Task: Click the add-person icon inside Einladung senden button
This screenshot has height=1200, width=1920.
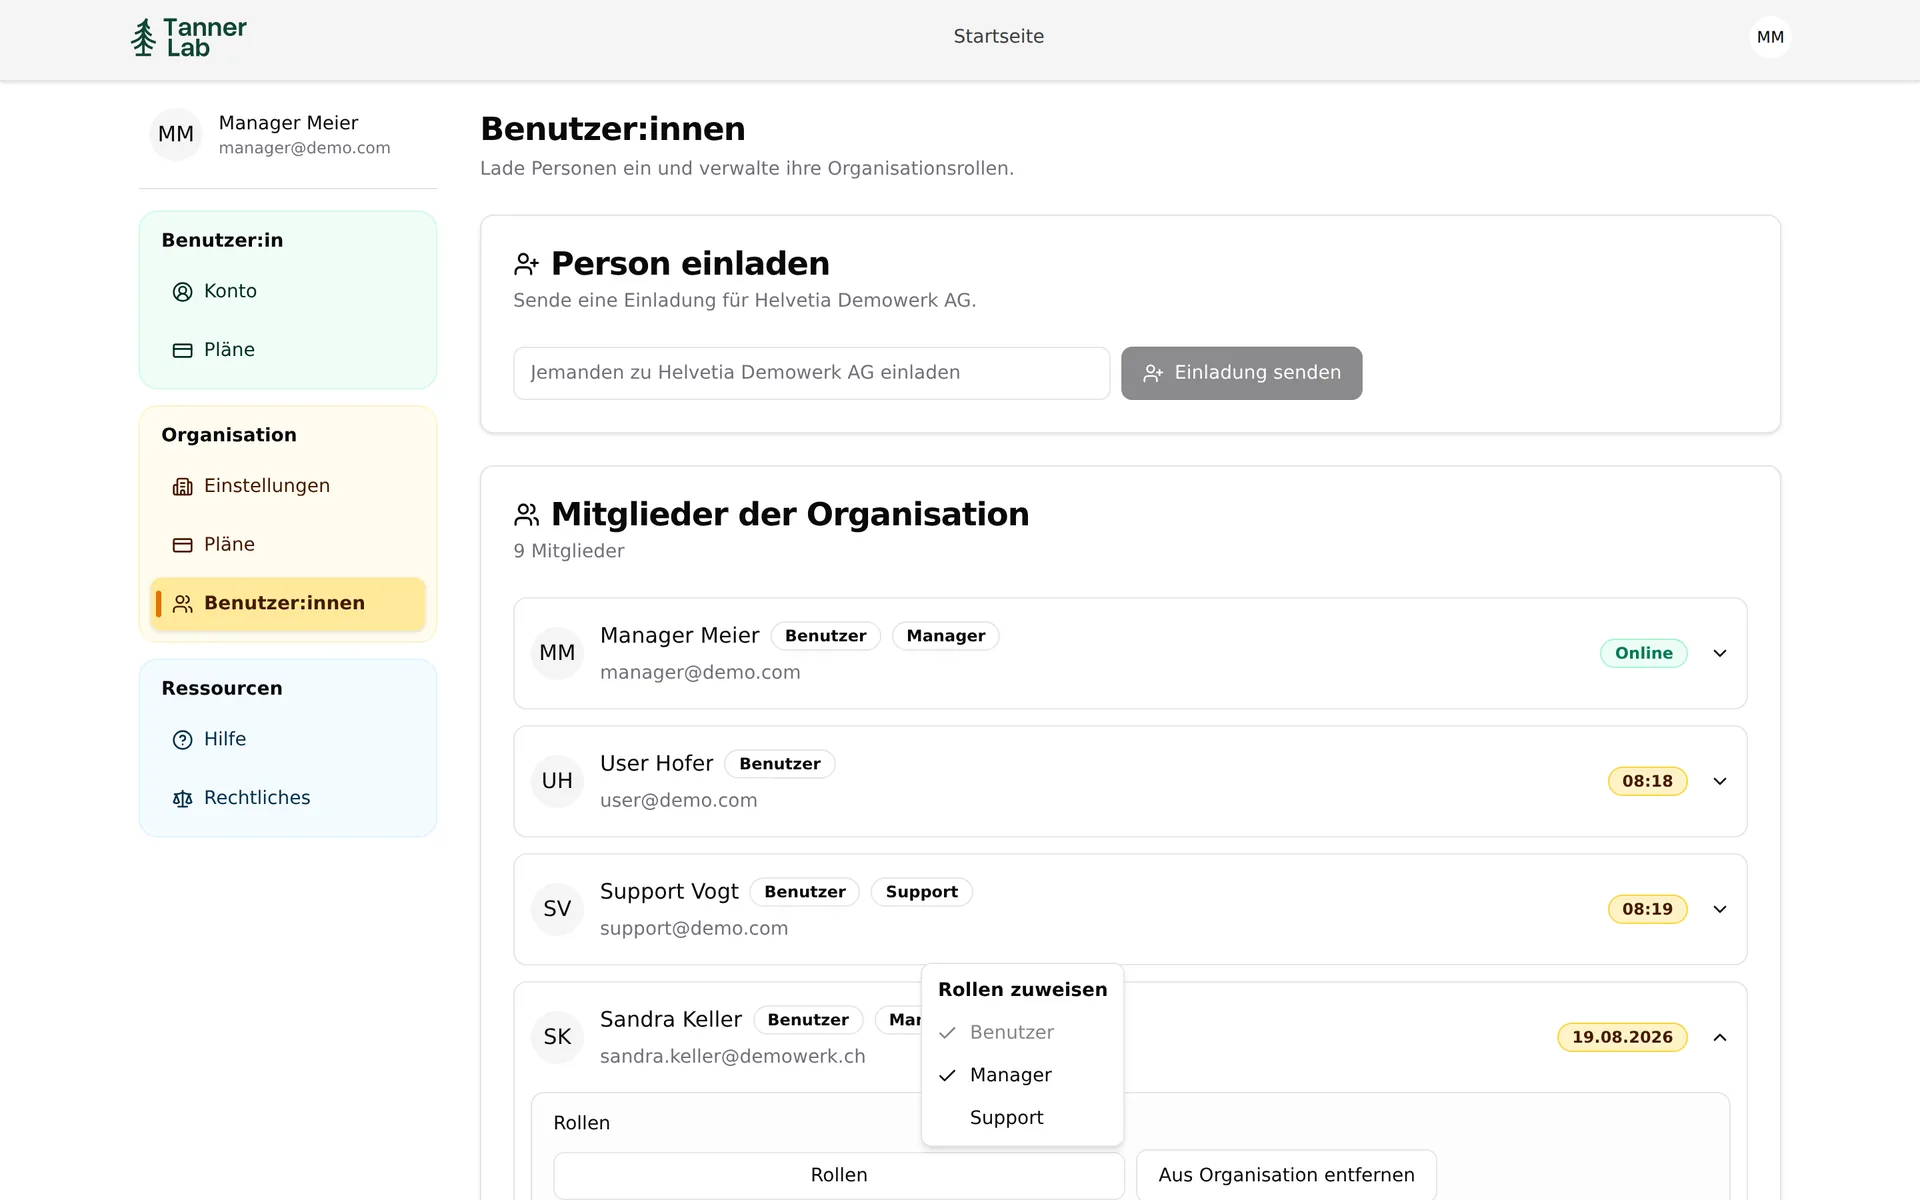Action: tap(1153, 373)
